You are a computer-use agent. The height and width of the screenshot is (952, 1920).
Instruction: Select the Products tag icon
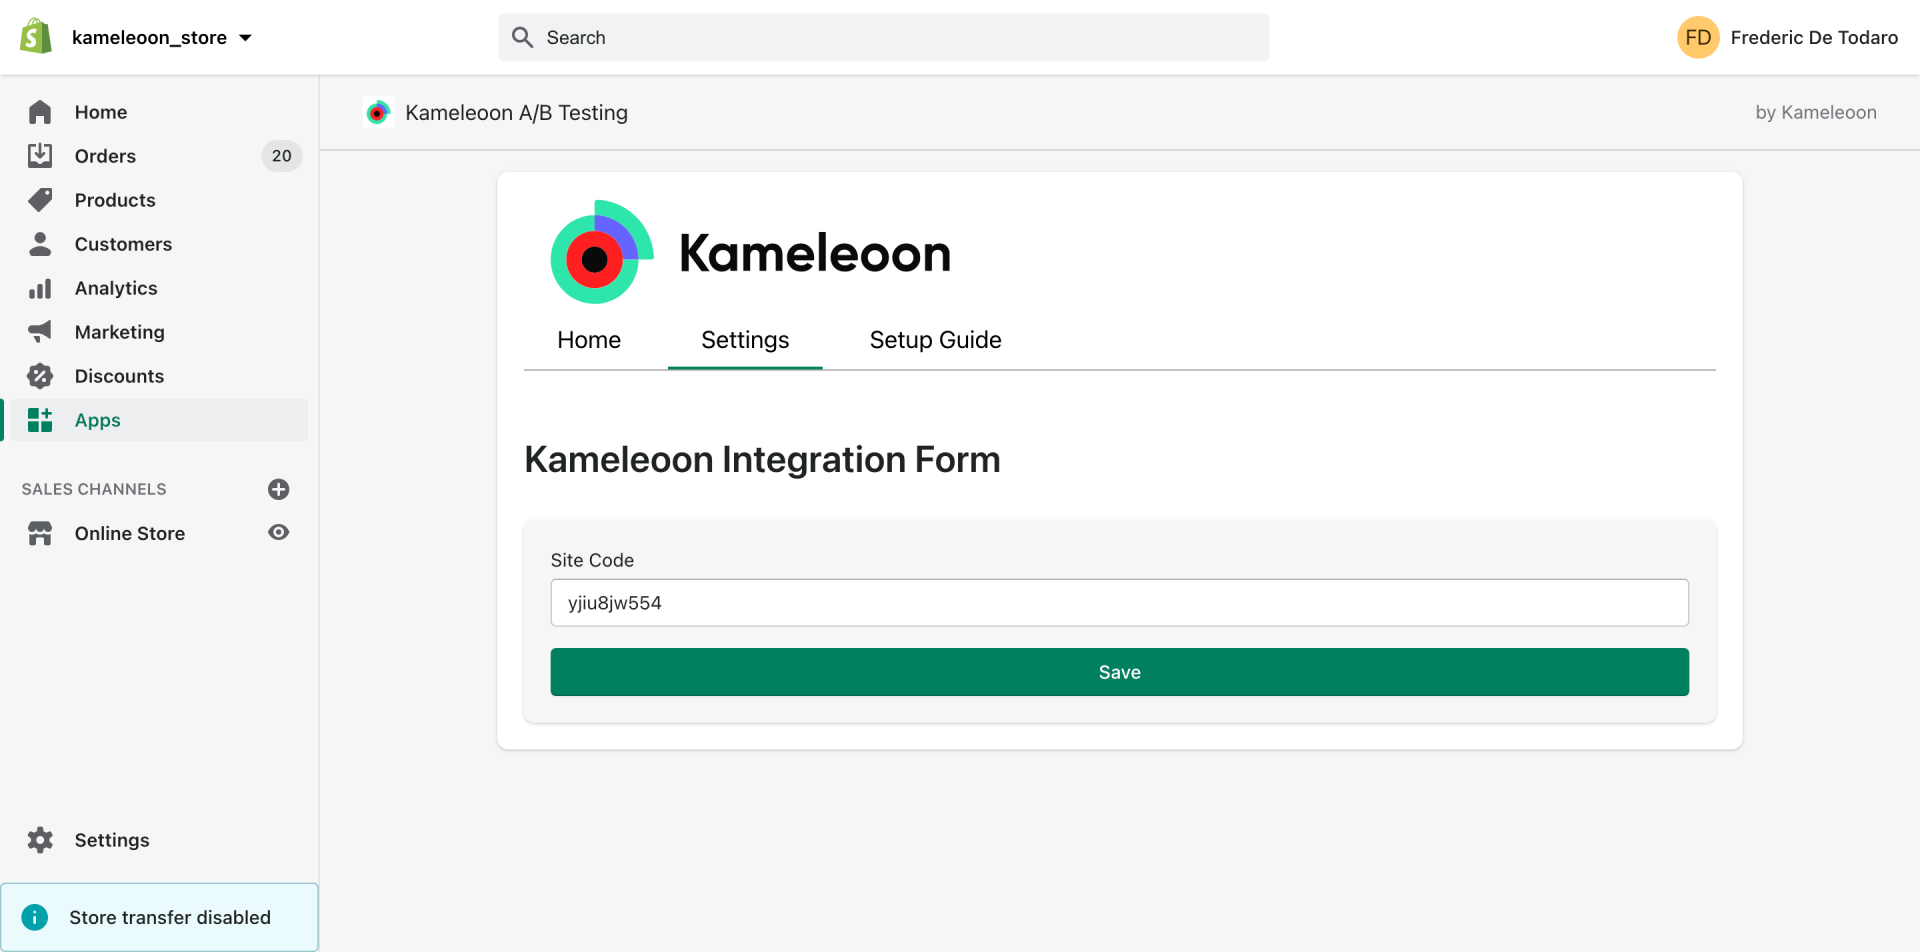click(x=40, y=200)
